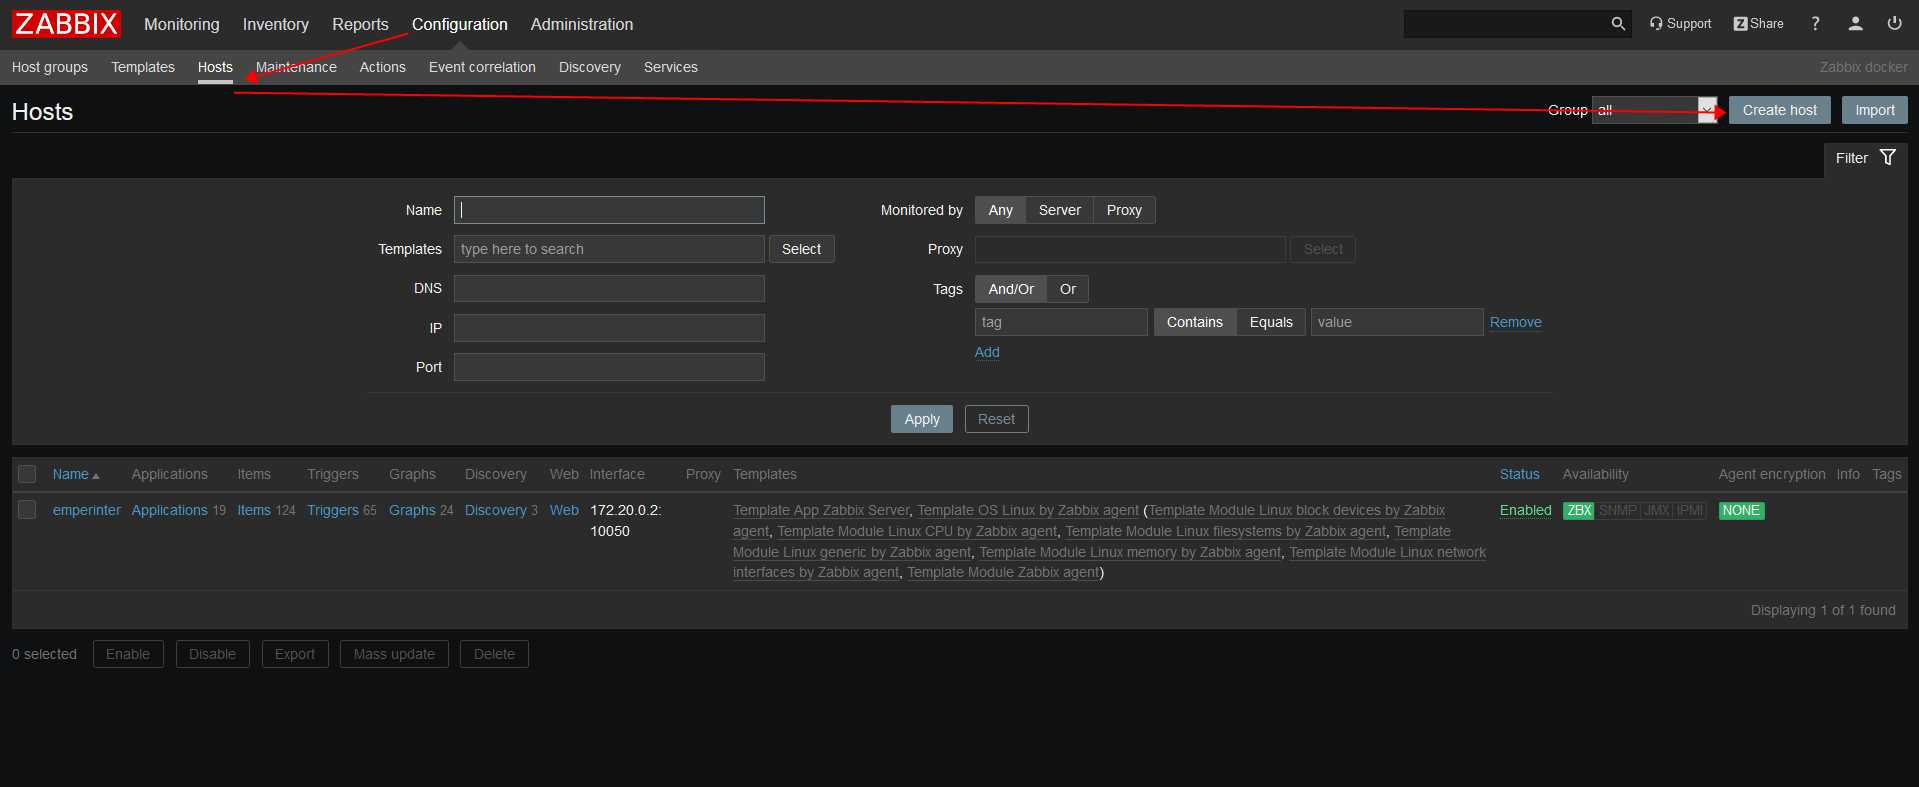Open emperinter Web scenarios
This screenshot has height=787, width=1919.
pyautogui.click(x=564, y=510)
